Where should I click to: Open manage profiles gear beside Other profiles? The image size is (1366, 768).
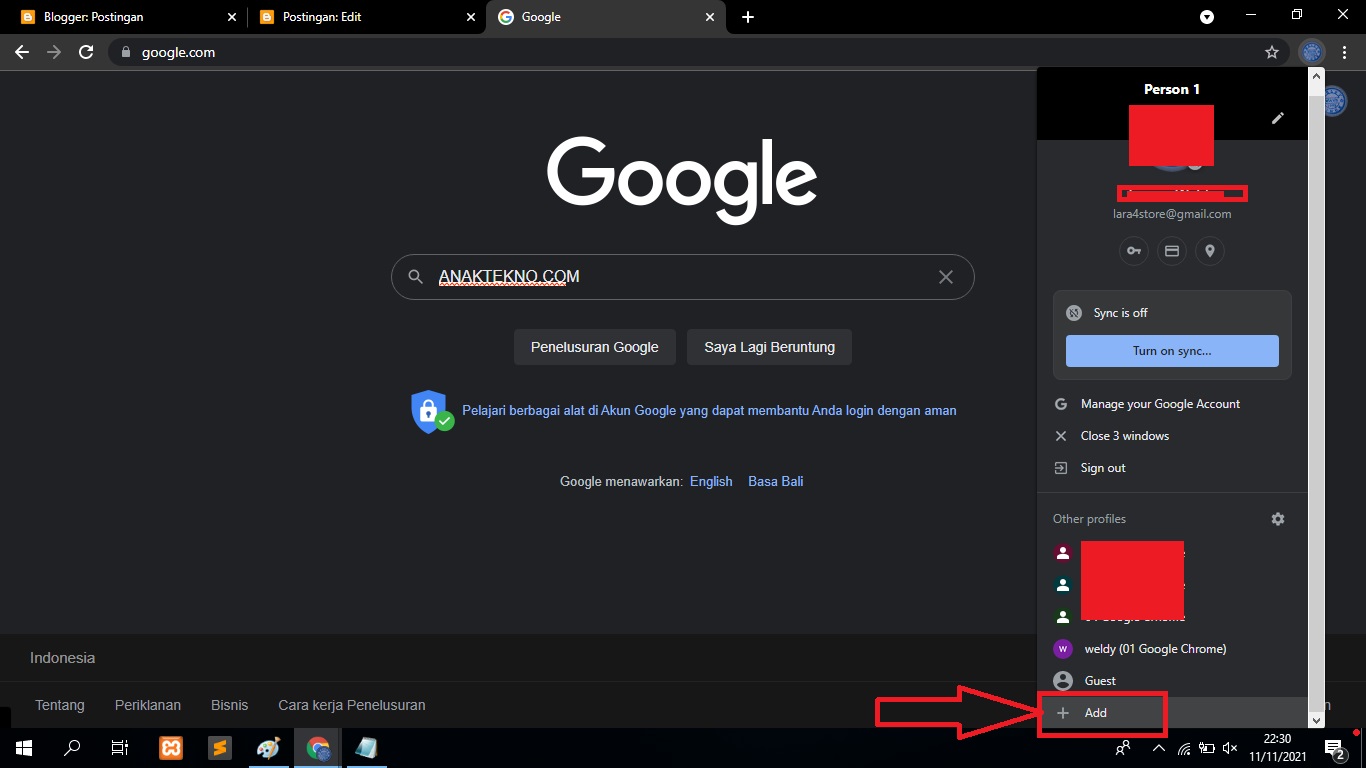(1277, 519)
